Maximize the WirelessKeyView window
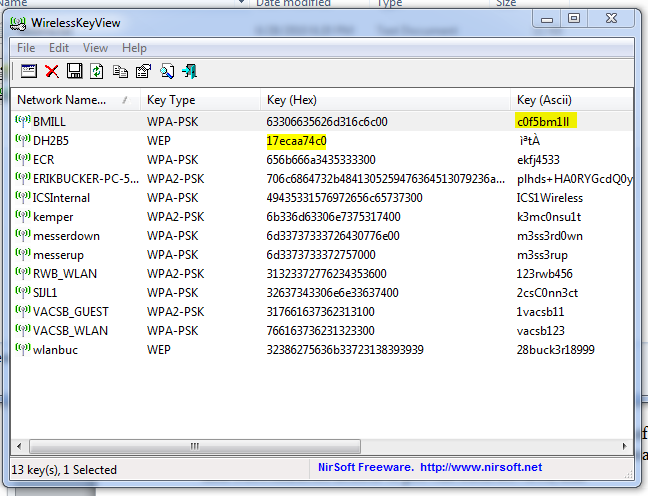This screenshot has height=496, width=648. coord(574,19)
